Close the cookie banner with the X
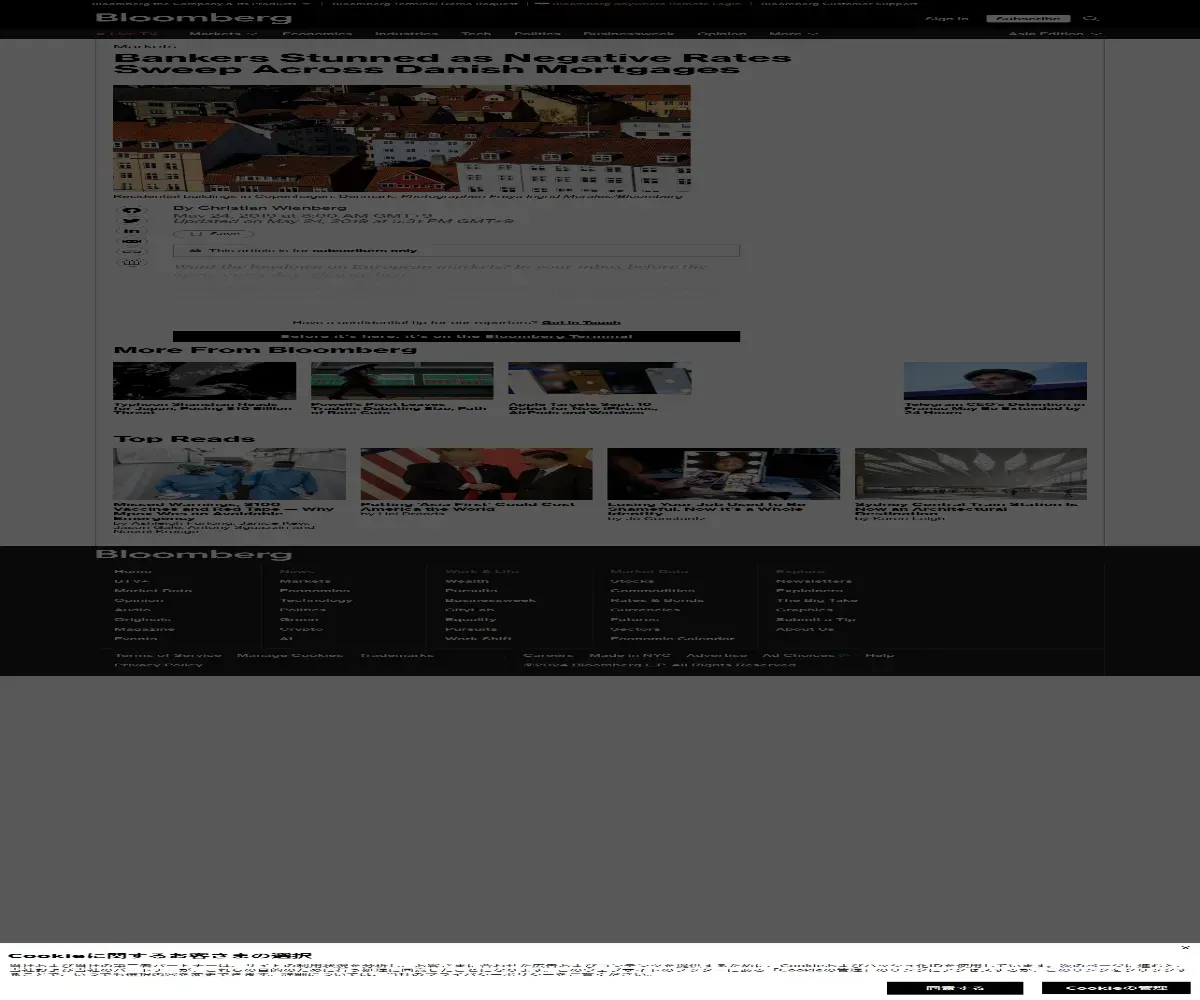 [1186, 947]
